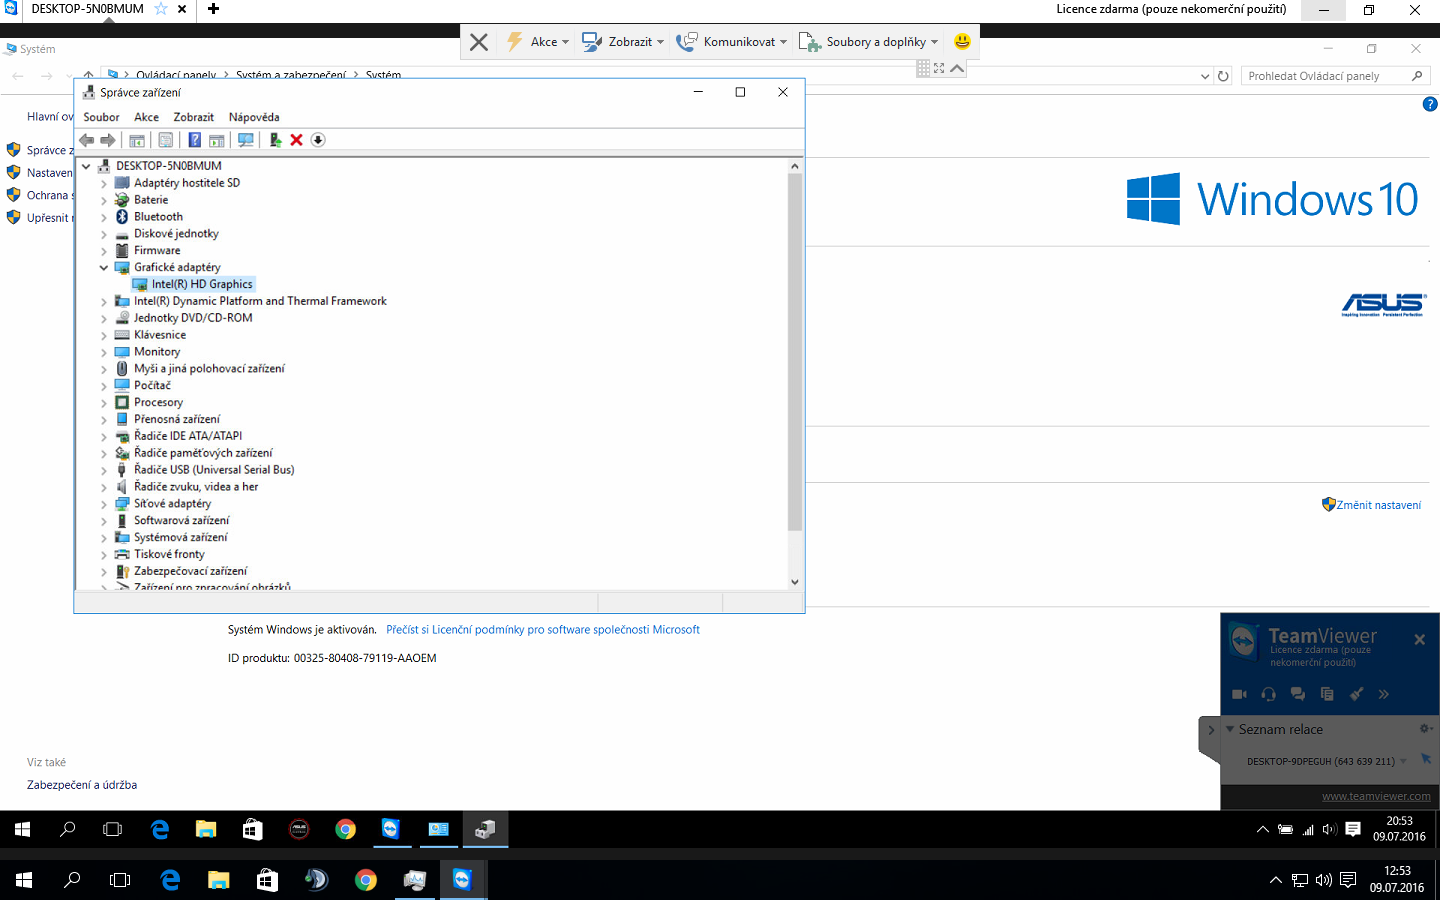Open Microsoft Edge on the local taskbar
Viewport: 1440px width, 900px height.
pos(170,880)
